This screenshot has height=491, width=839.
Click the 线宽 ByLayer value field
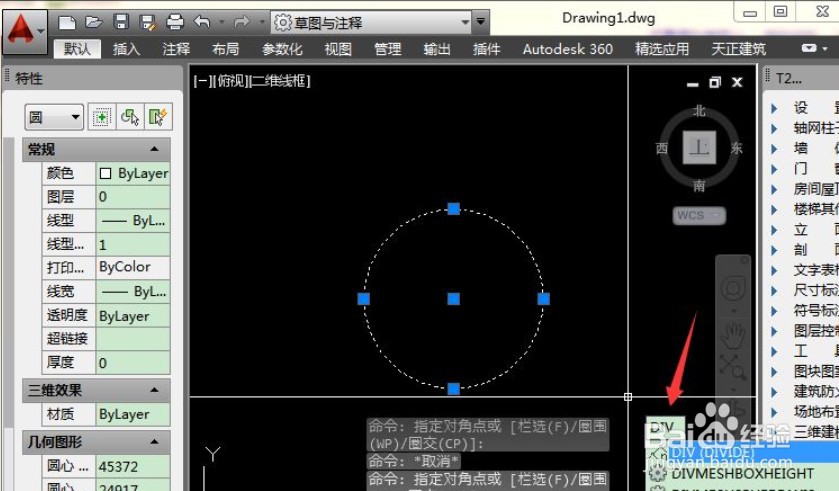click(x=133, y=291)
